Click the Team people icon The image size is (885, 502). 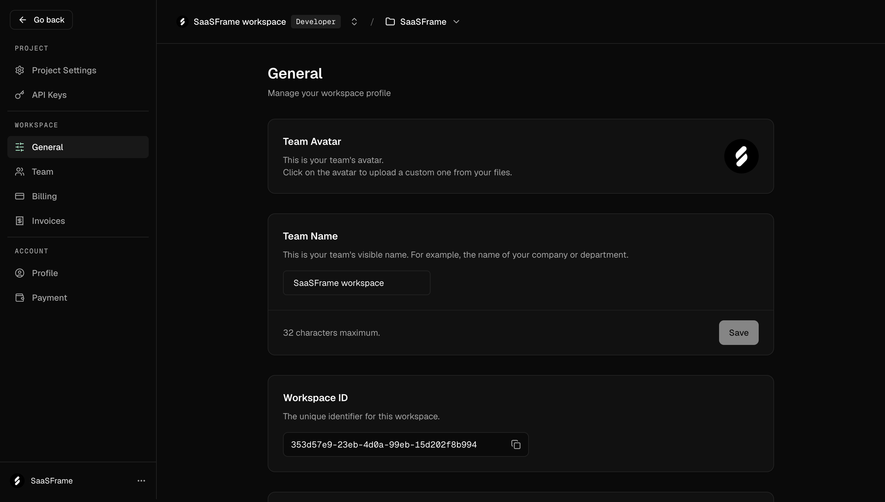20,172
